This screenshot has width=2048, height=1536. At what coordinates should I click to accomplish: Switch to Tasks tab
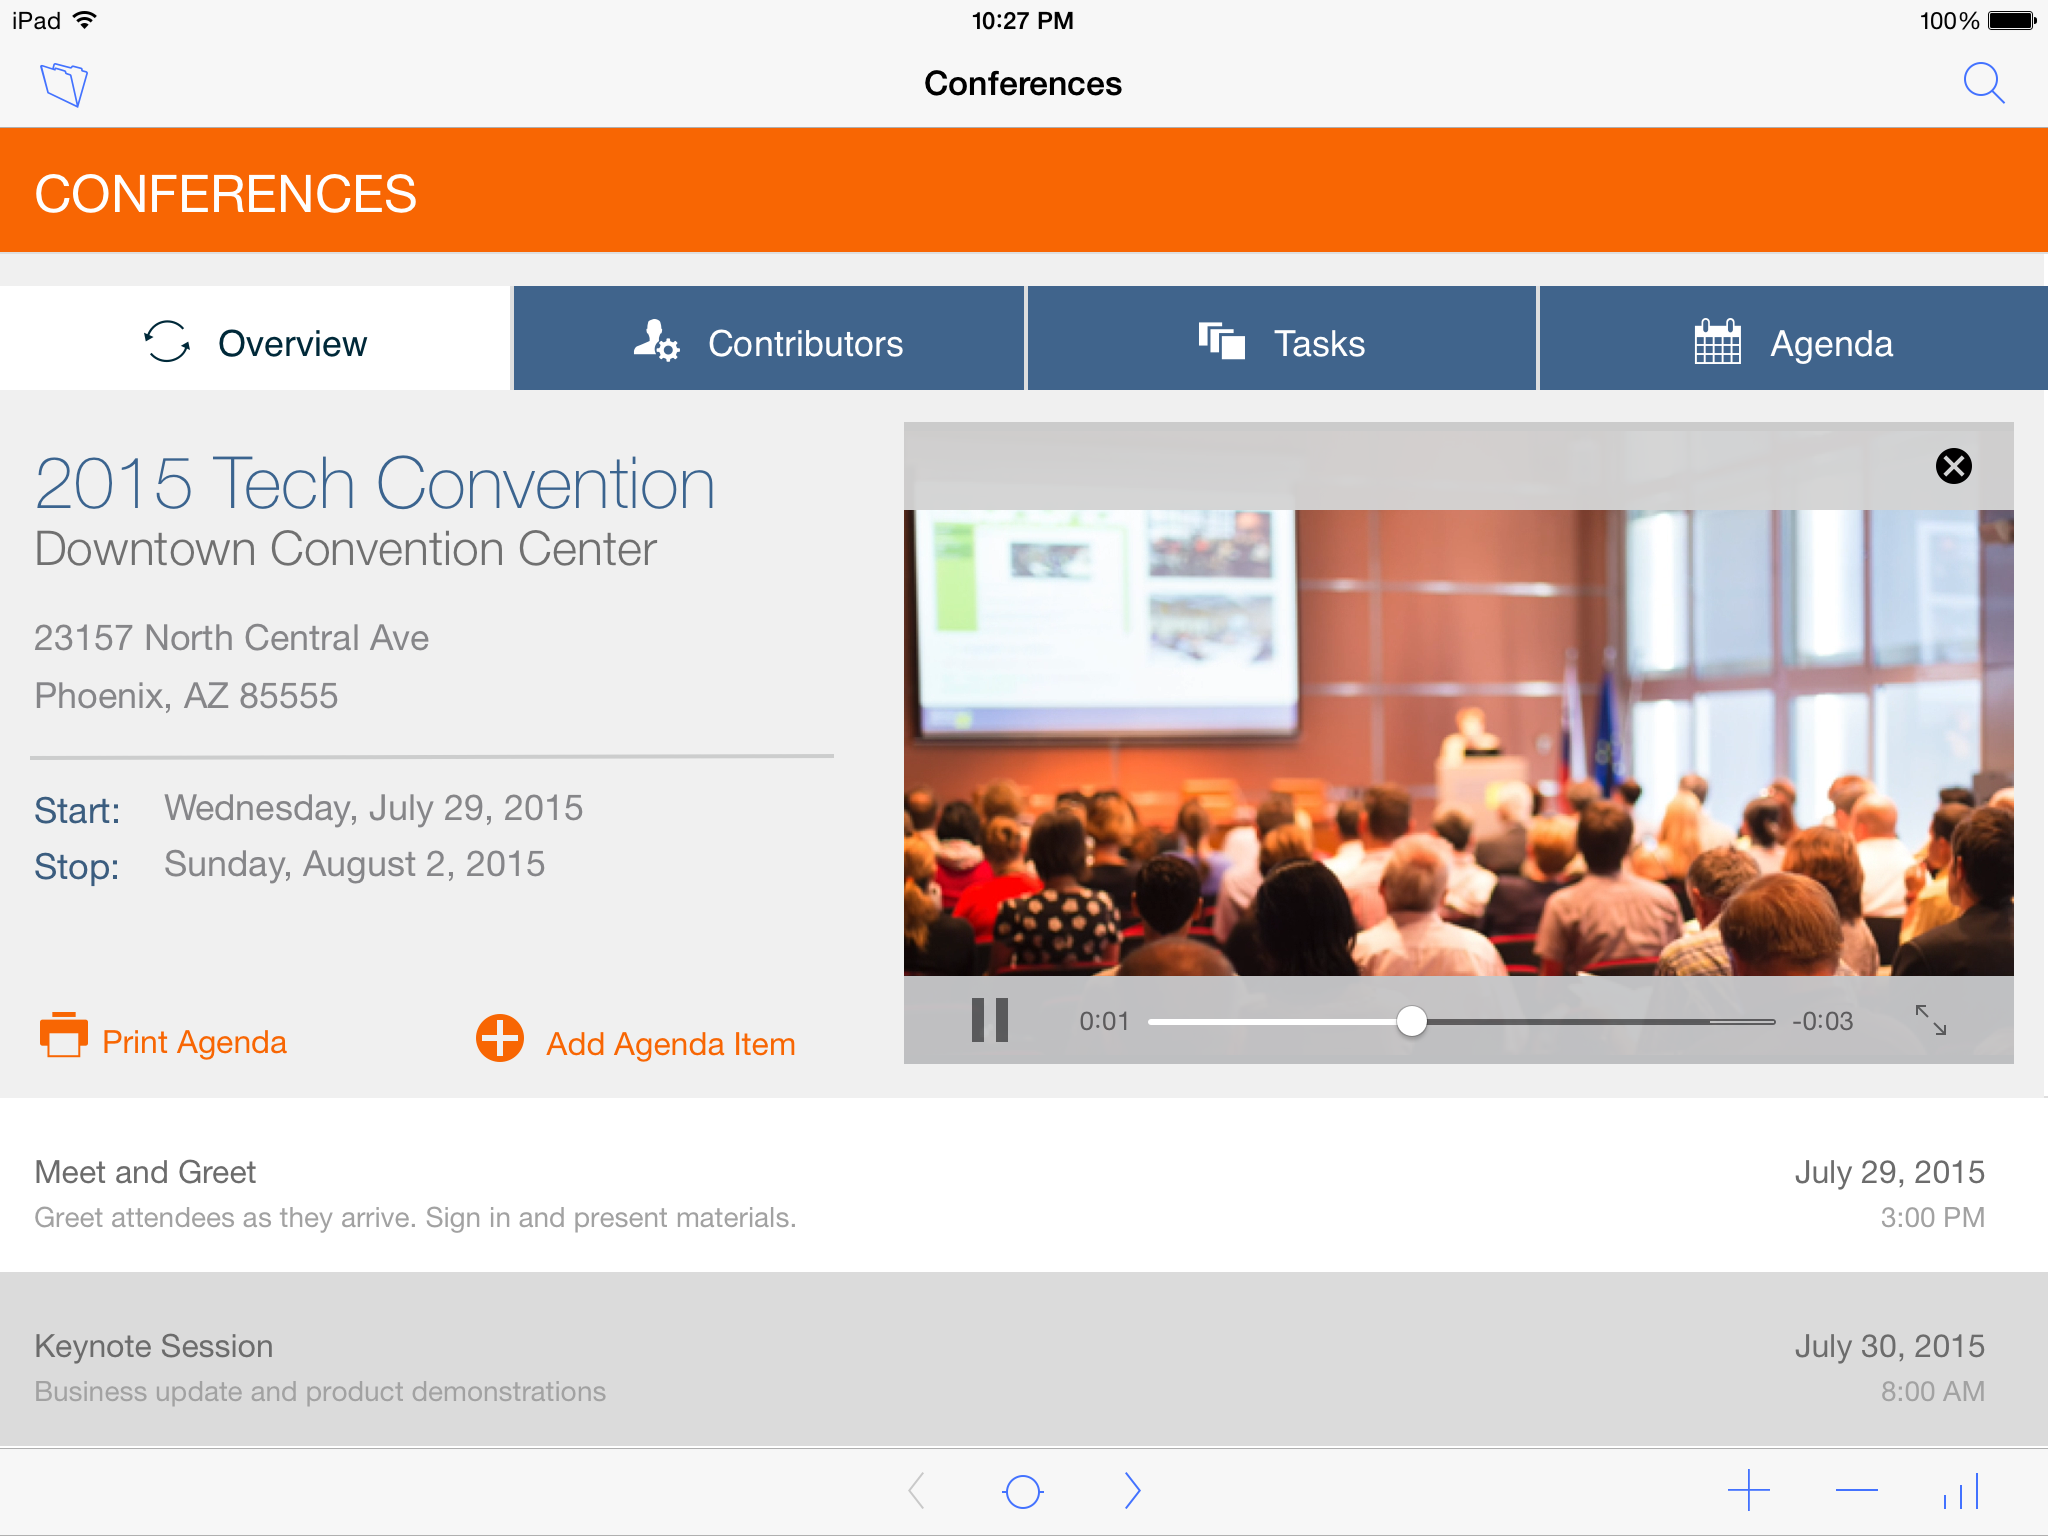(1281, 343)
